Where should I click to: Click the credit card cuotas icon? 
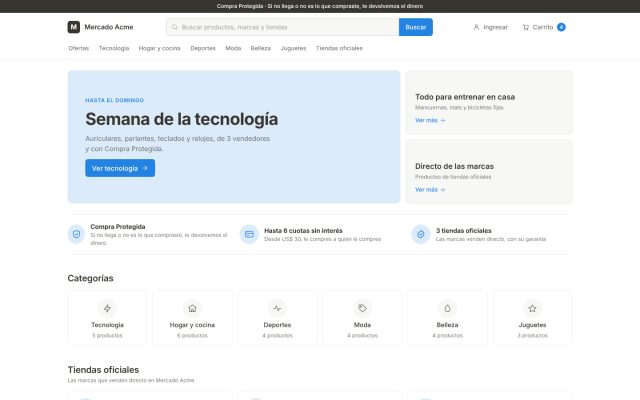(x=249, y=234)
